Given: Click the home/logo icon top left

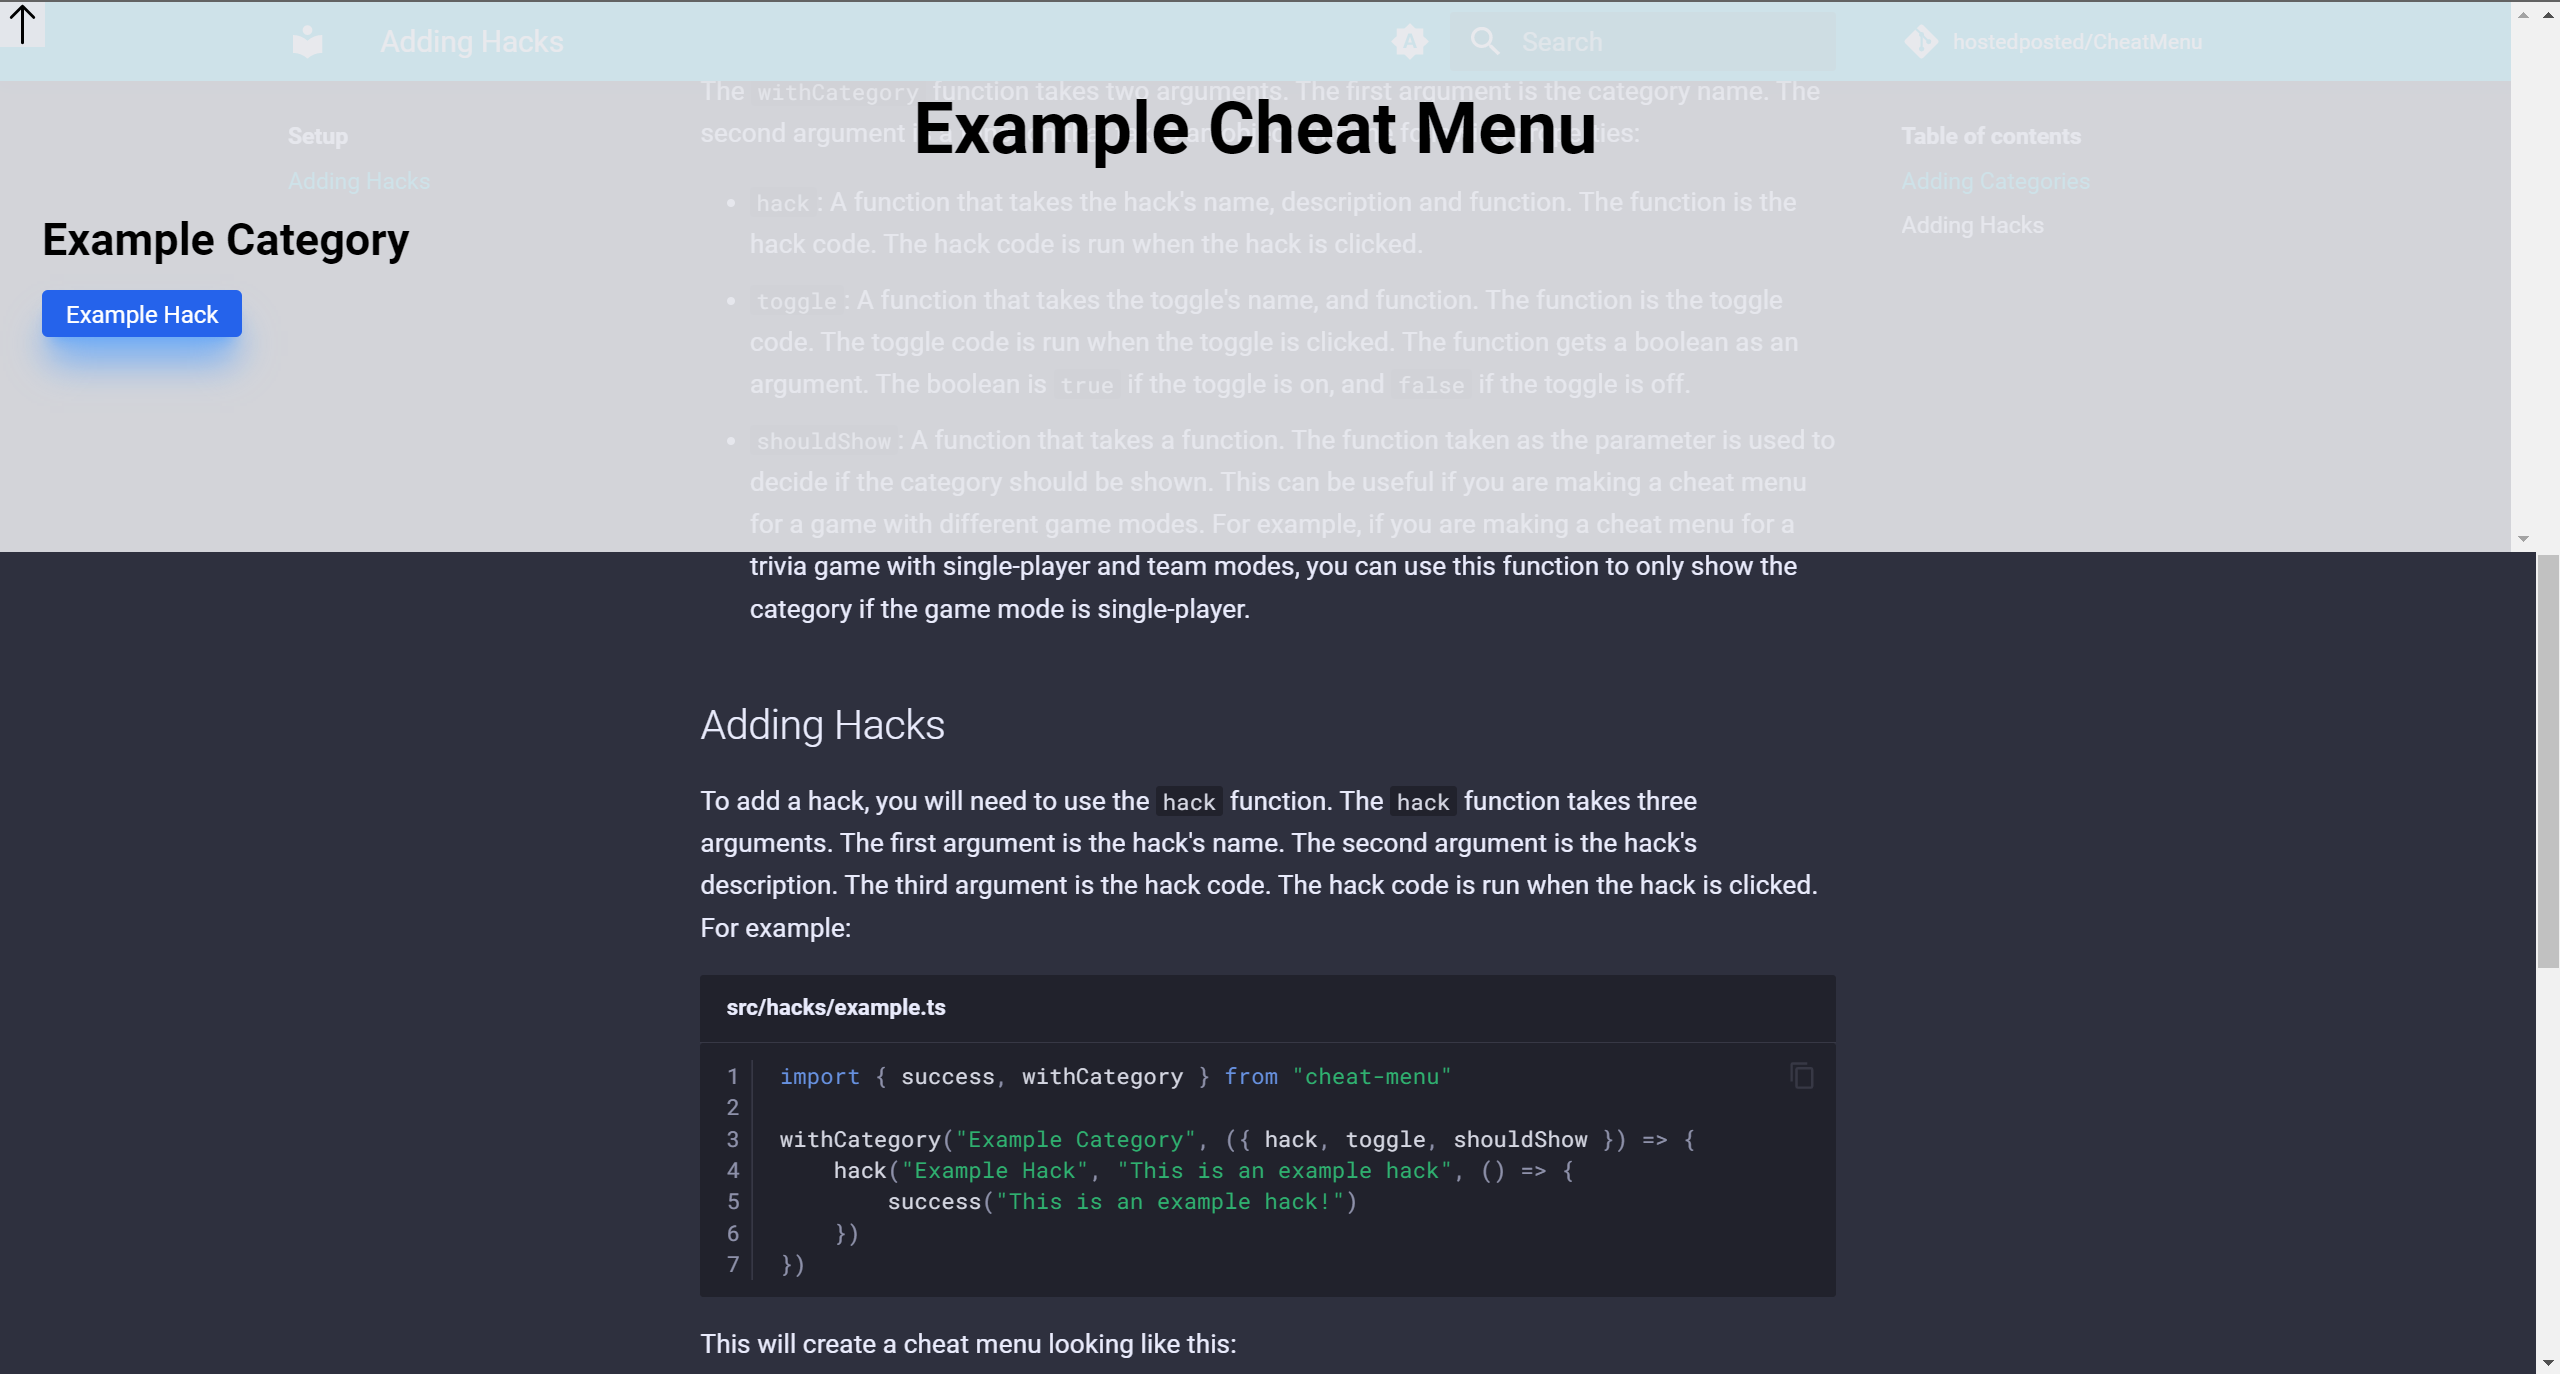Looking at the screenshot, I should coord(306,41).
